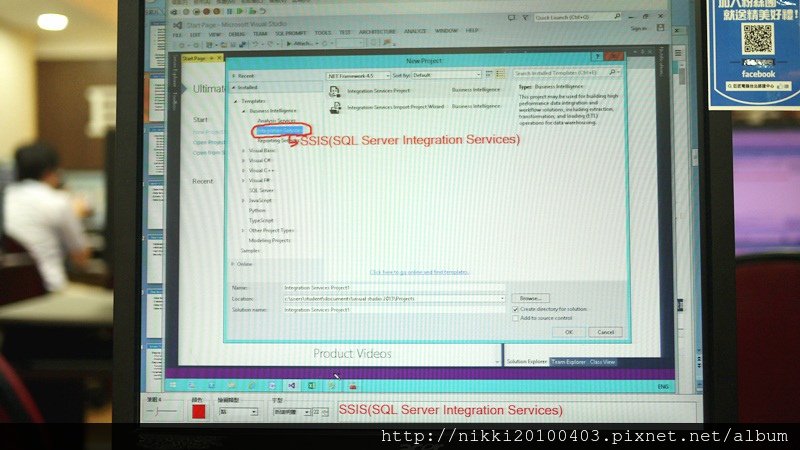Click the Visual Studio taskbar icon

tap(292, 386)
